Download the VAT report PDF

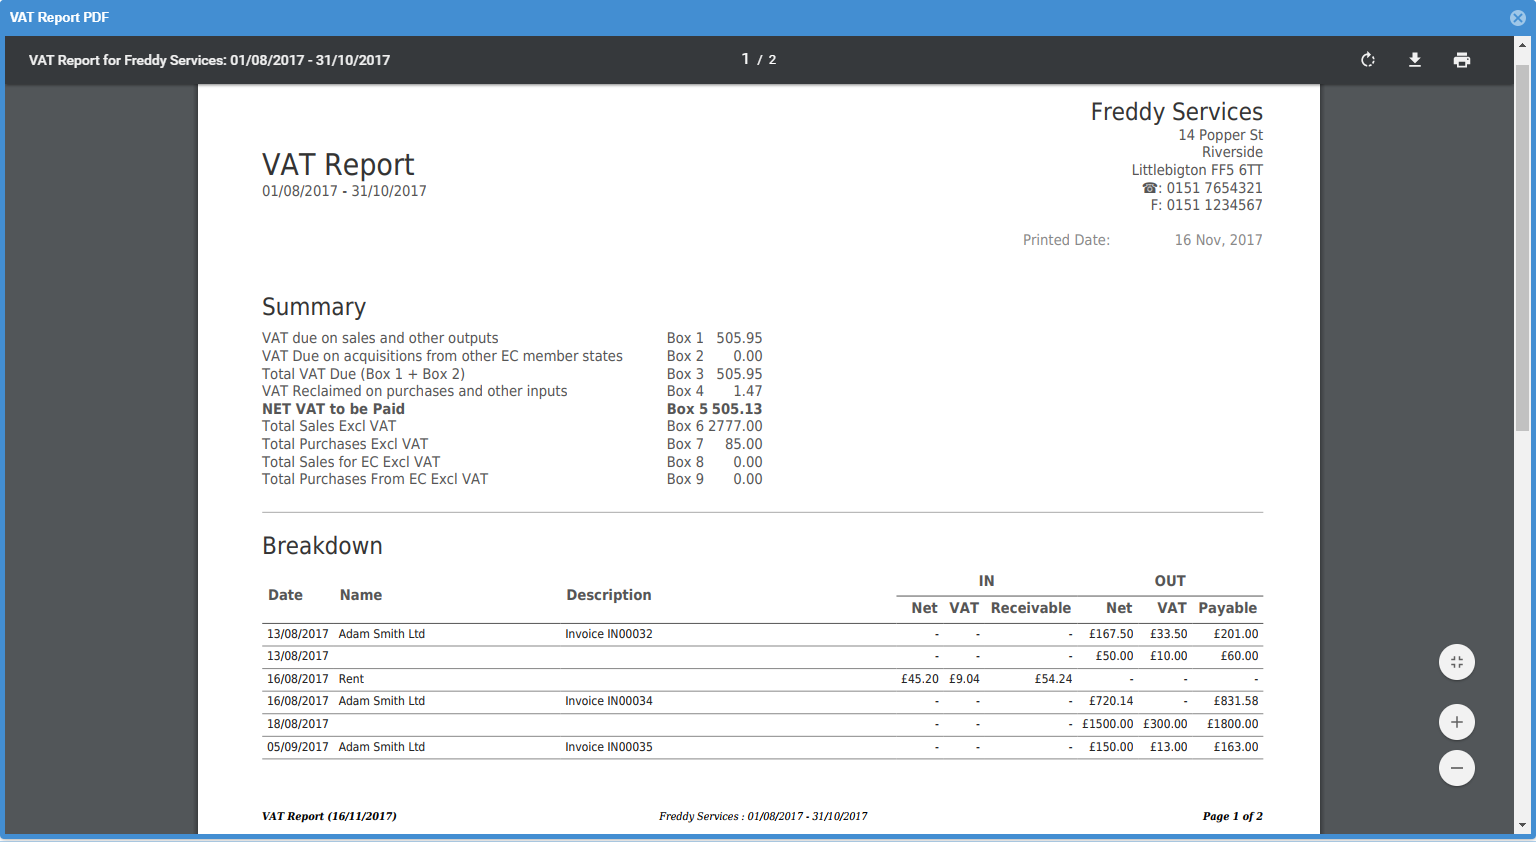click(1415, 60)
